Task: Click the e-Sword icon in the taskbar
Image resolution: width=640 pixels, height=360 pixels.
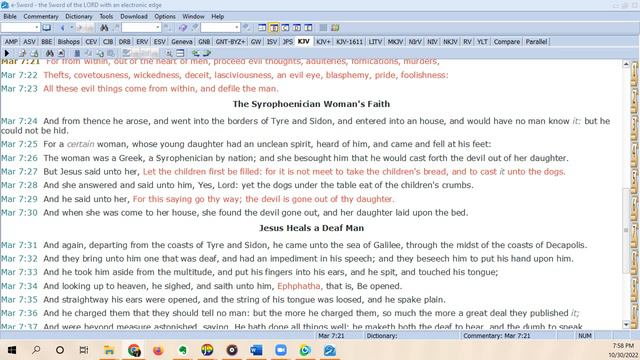Action: [330, 350]
